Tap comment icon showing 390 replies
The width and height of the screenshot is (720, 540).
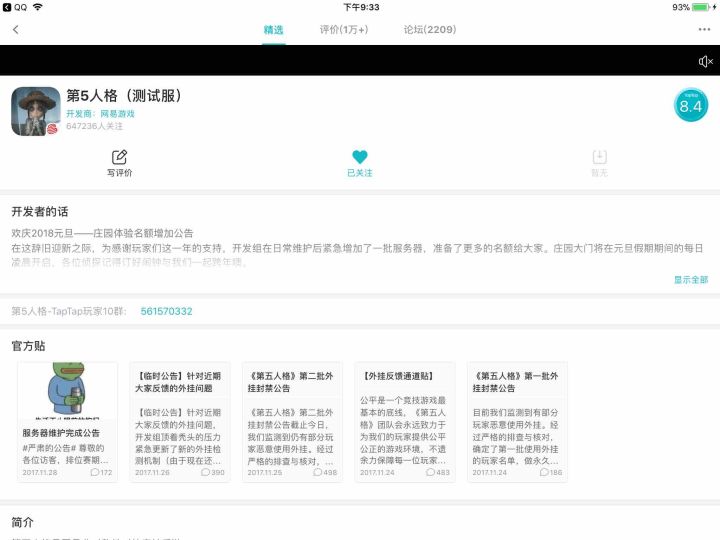pos(205,472)
